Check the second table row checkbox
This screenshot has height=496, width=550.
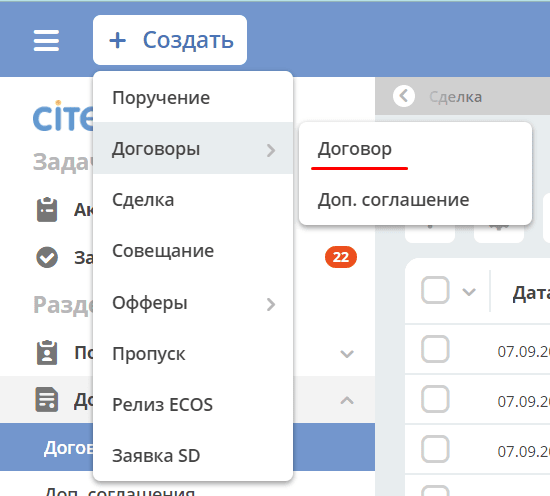pyautogui.click(x=435, y=399)
